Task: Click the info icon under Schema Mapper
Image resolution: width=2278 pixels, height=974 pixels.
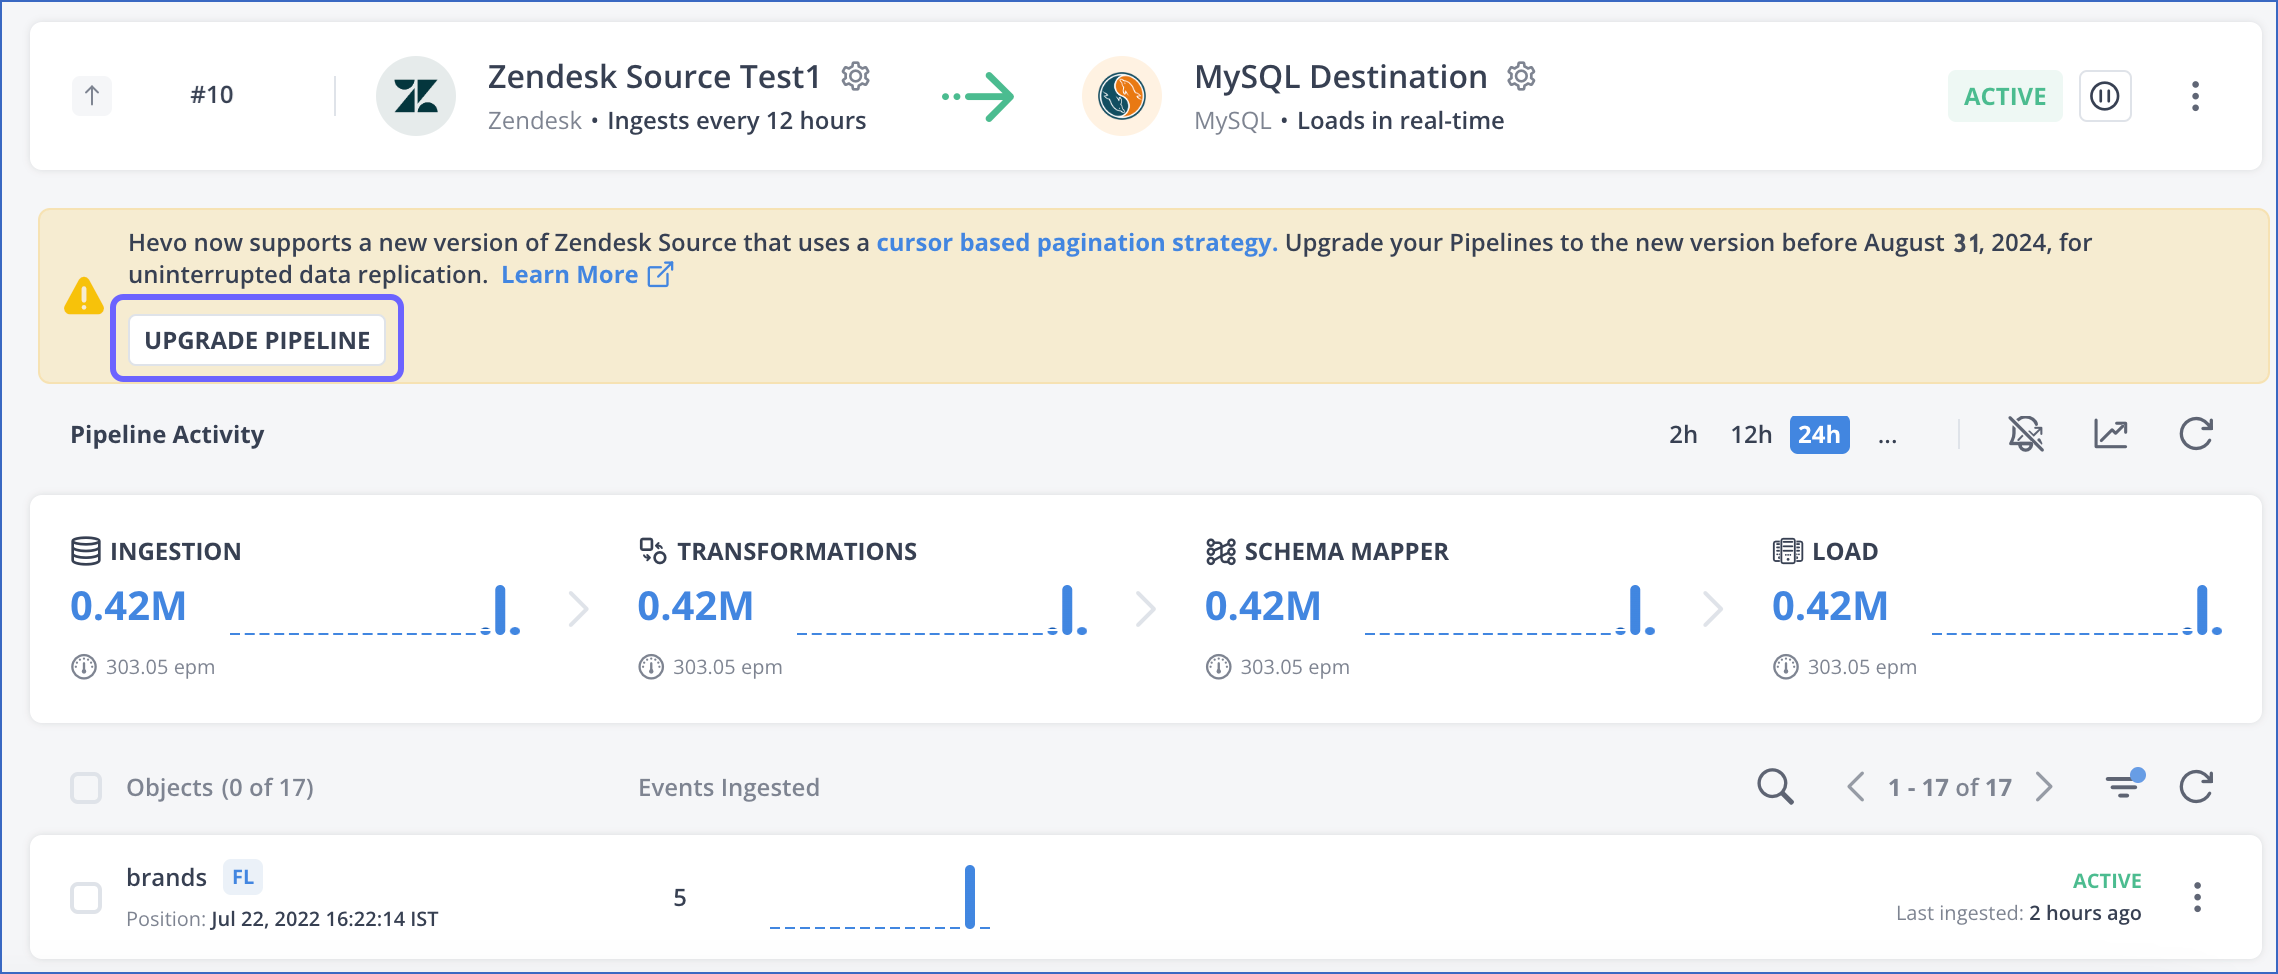Action: point(1218,666)
